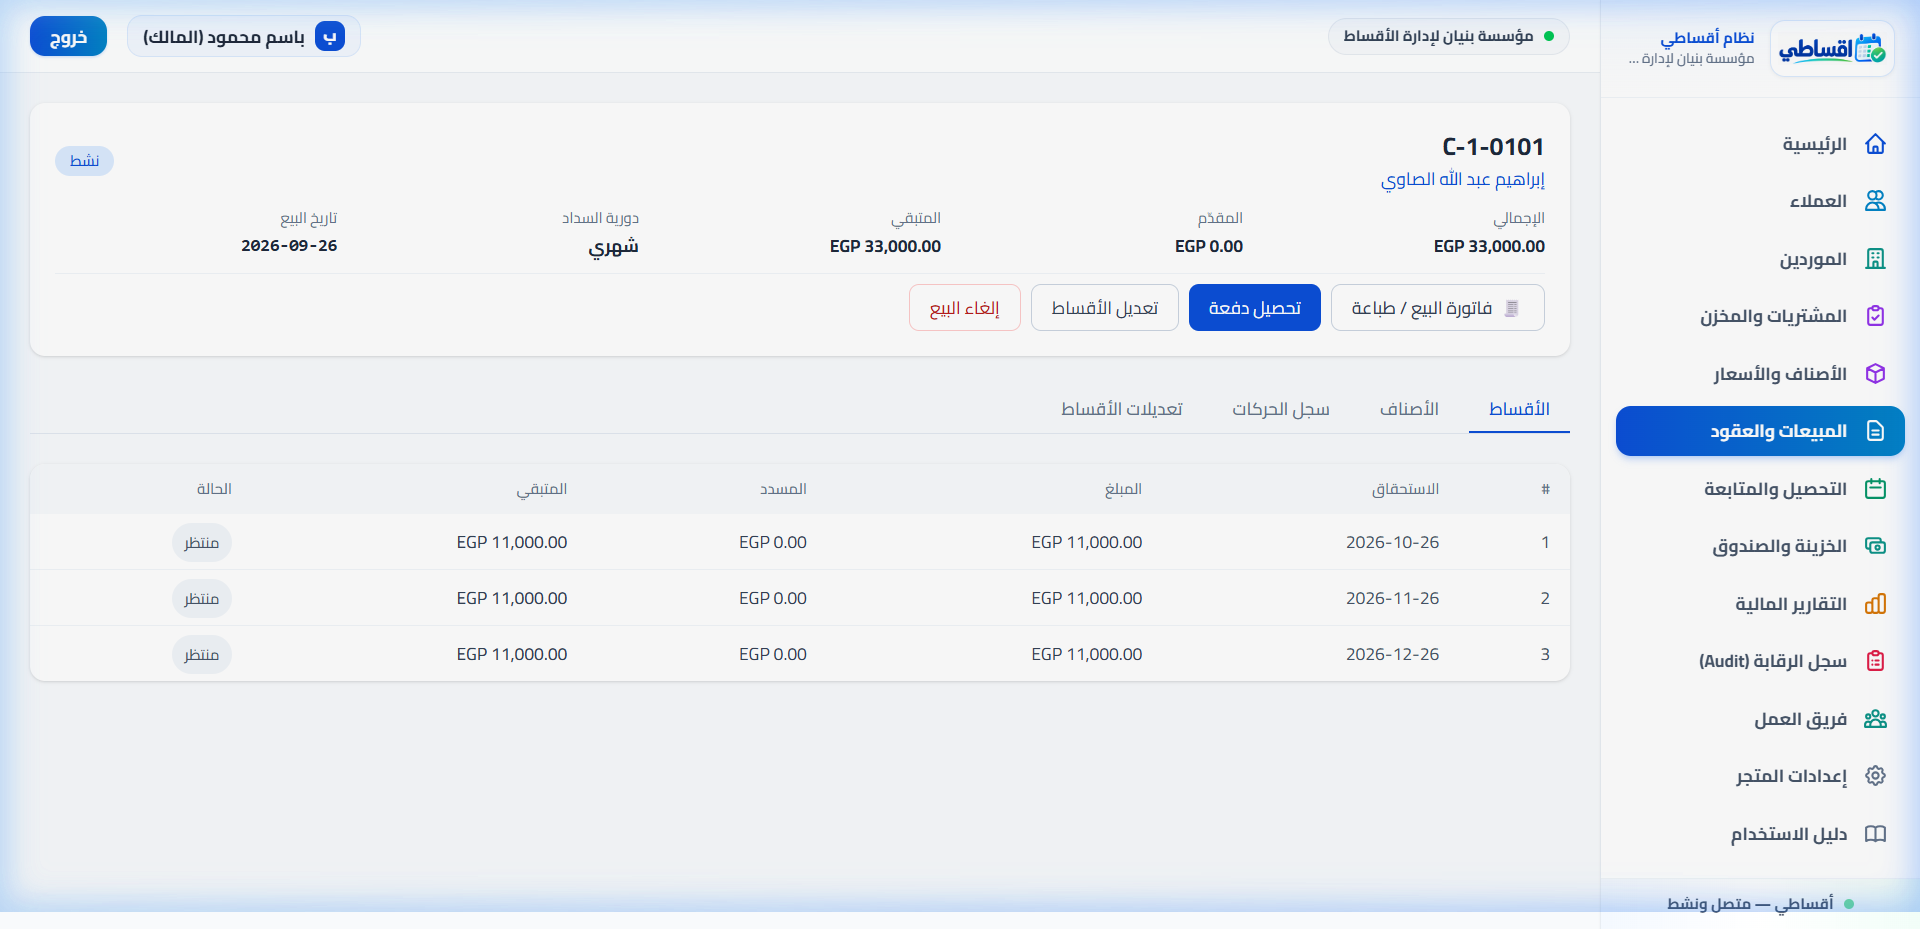Open the سجل الحركات tab
The image size is (1920, 929).
(1281, 409)
